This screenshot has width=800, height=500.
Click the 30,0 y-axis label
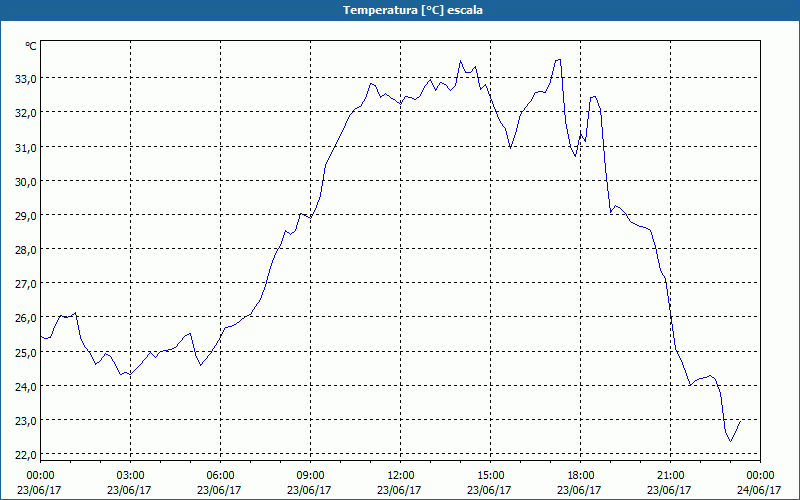24,182
